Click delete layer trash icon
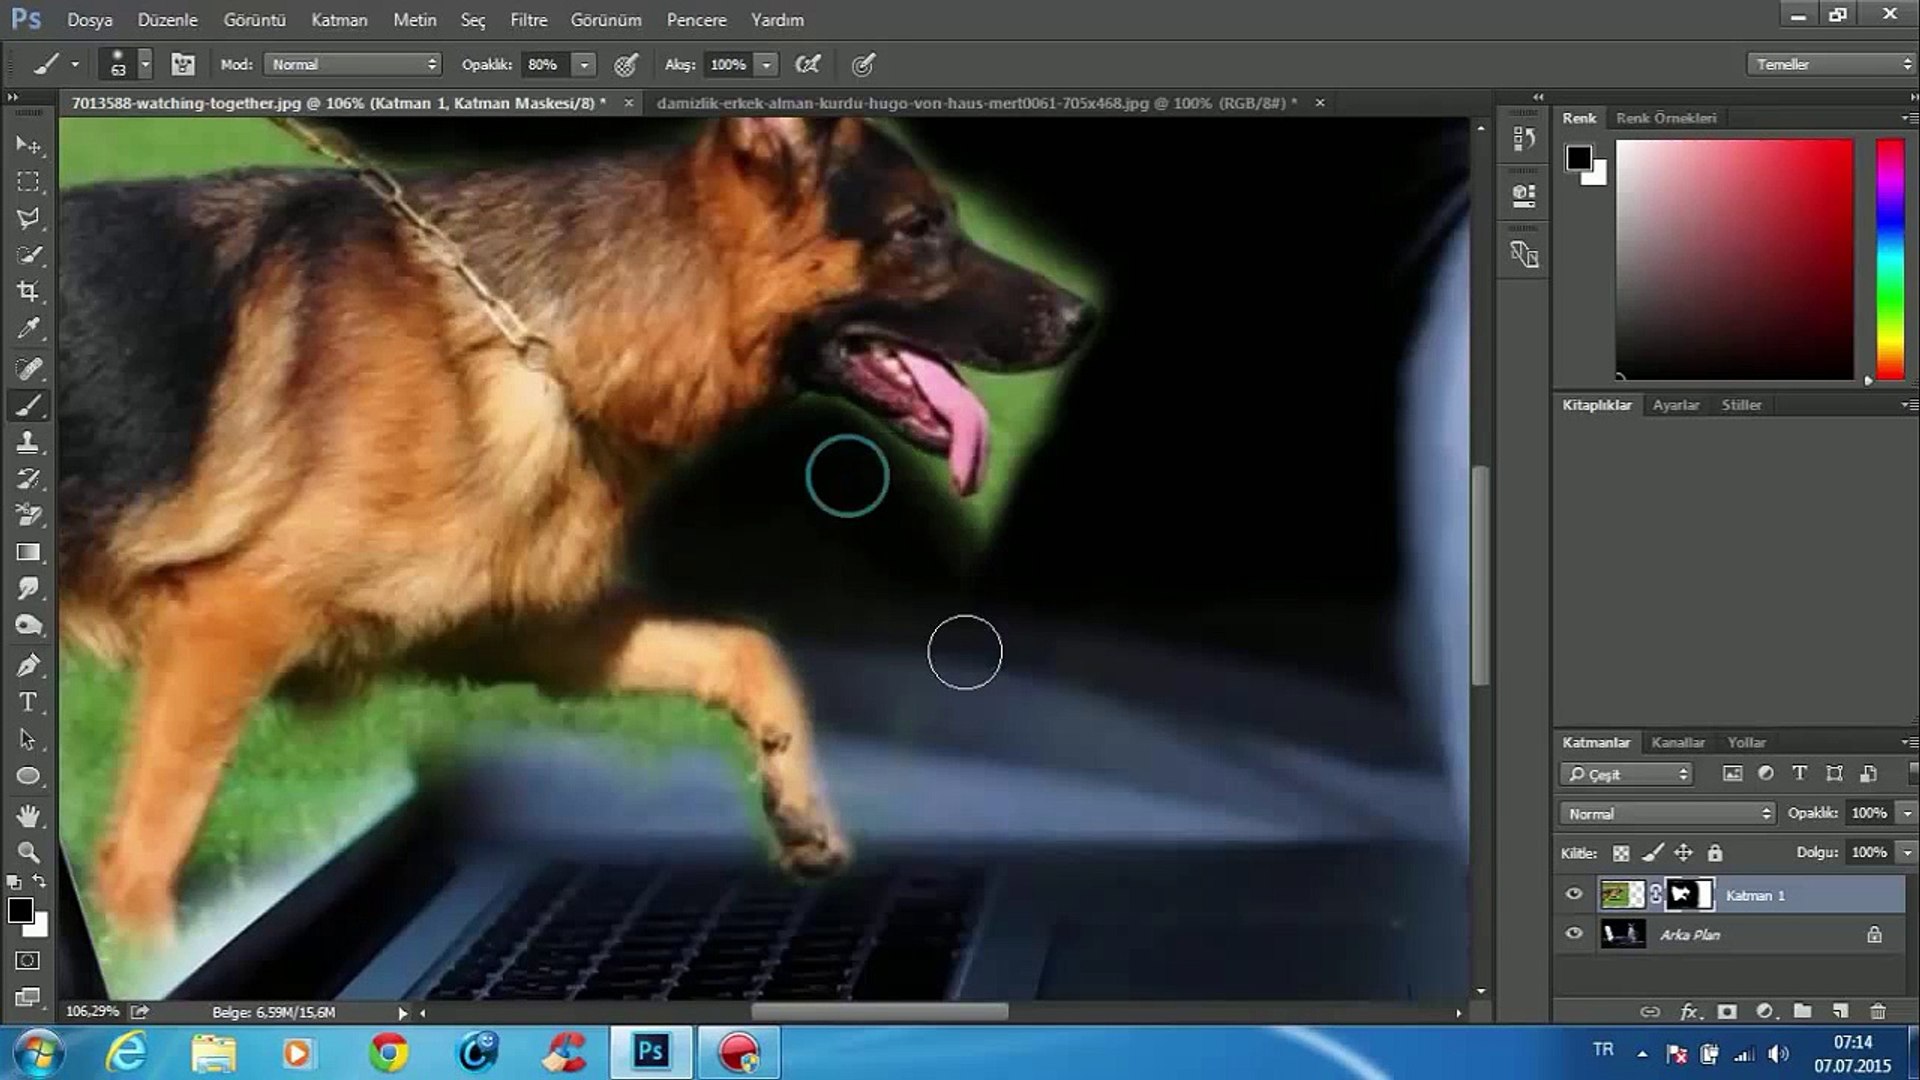The height and width of the screenshot is (1080, 1920). (1877, 1011)
